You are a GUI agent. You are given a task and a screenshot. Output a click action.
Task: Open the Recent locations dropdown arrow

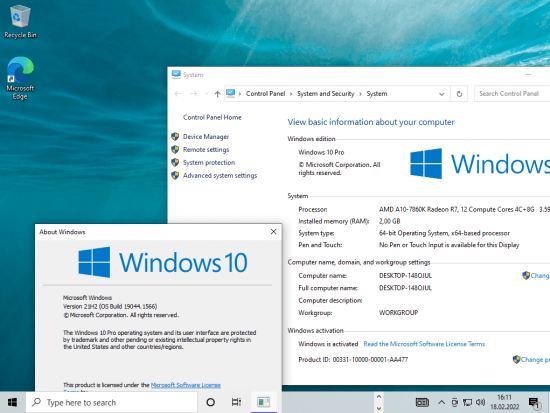pyautogui.click(x=206, y=94)
